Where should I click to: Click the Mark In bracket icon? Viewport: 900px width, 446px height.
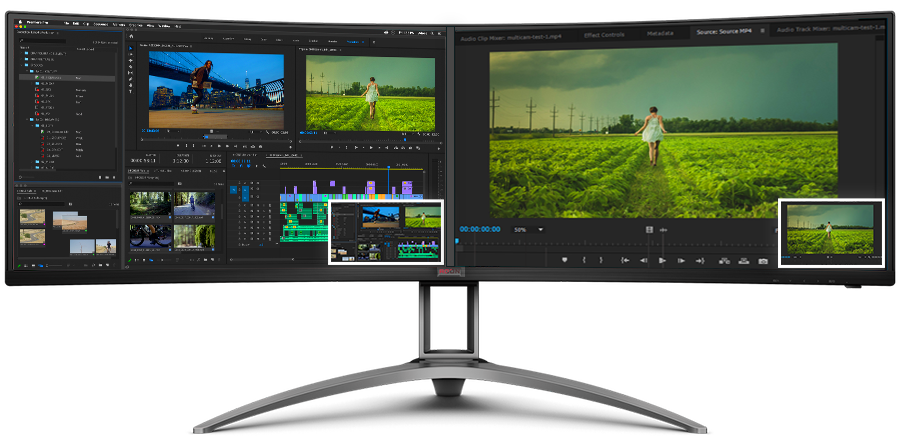click(x=583, y=260)
